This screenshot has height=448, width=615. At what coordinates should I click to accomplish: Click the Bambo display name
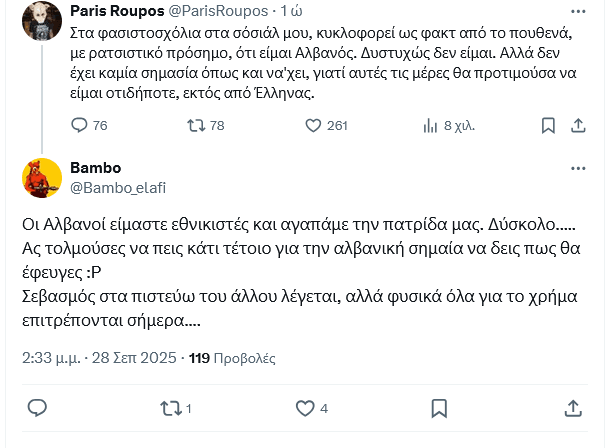click(95, 167)
